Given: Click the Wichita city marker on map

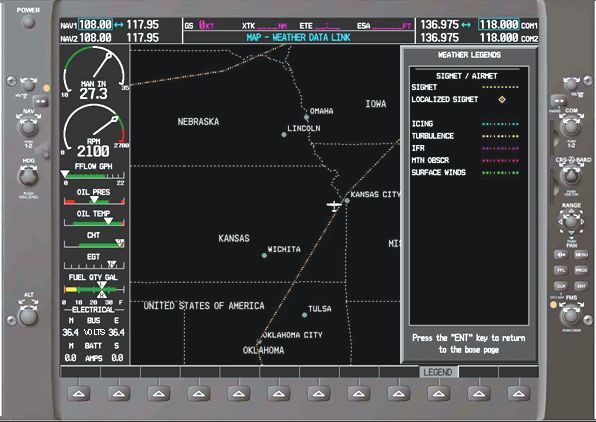Looking at the screenshot, I should [x=264, y=255].
